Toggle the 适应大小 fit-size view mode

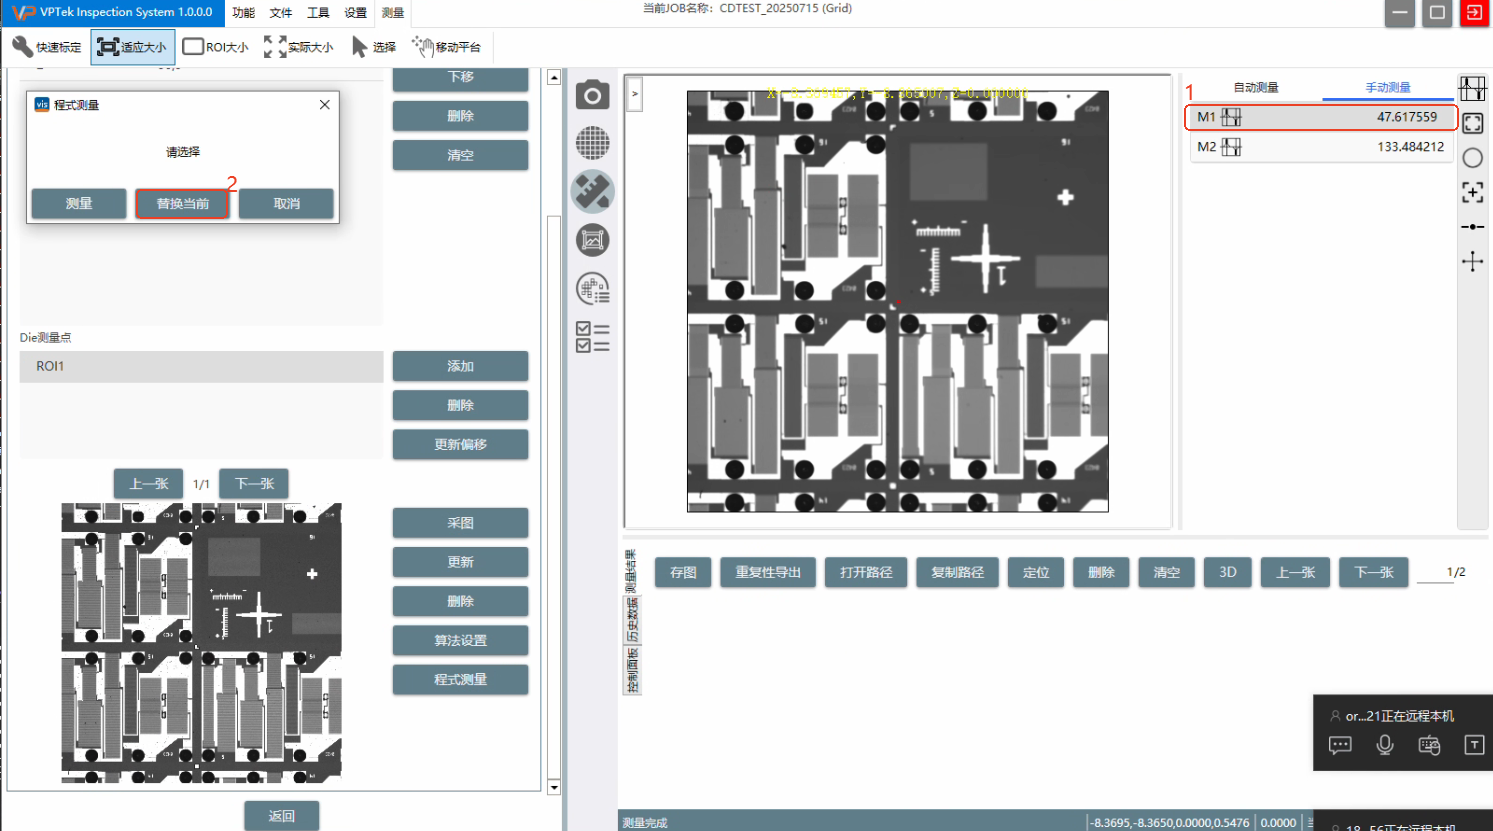[133, 47]
